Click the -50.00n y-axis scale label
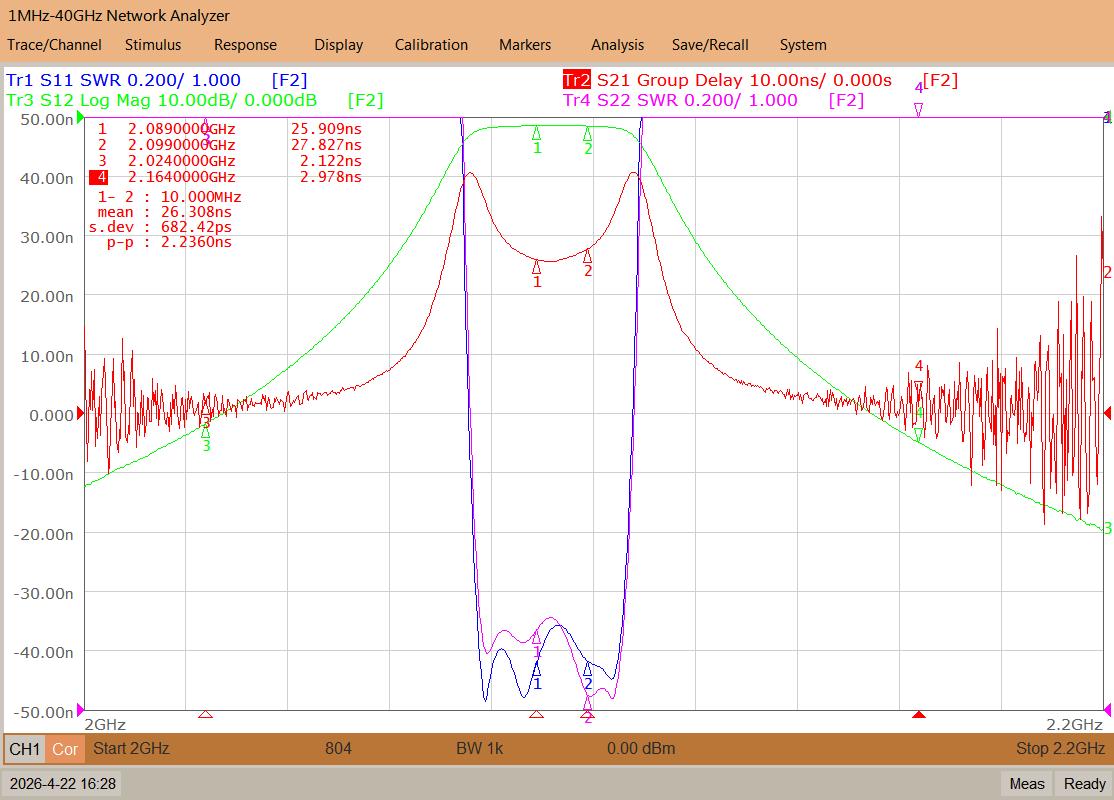Viewport: 1114px width, 800px height. point(43,712)
